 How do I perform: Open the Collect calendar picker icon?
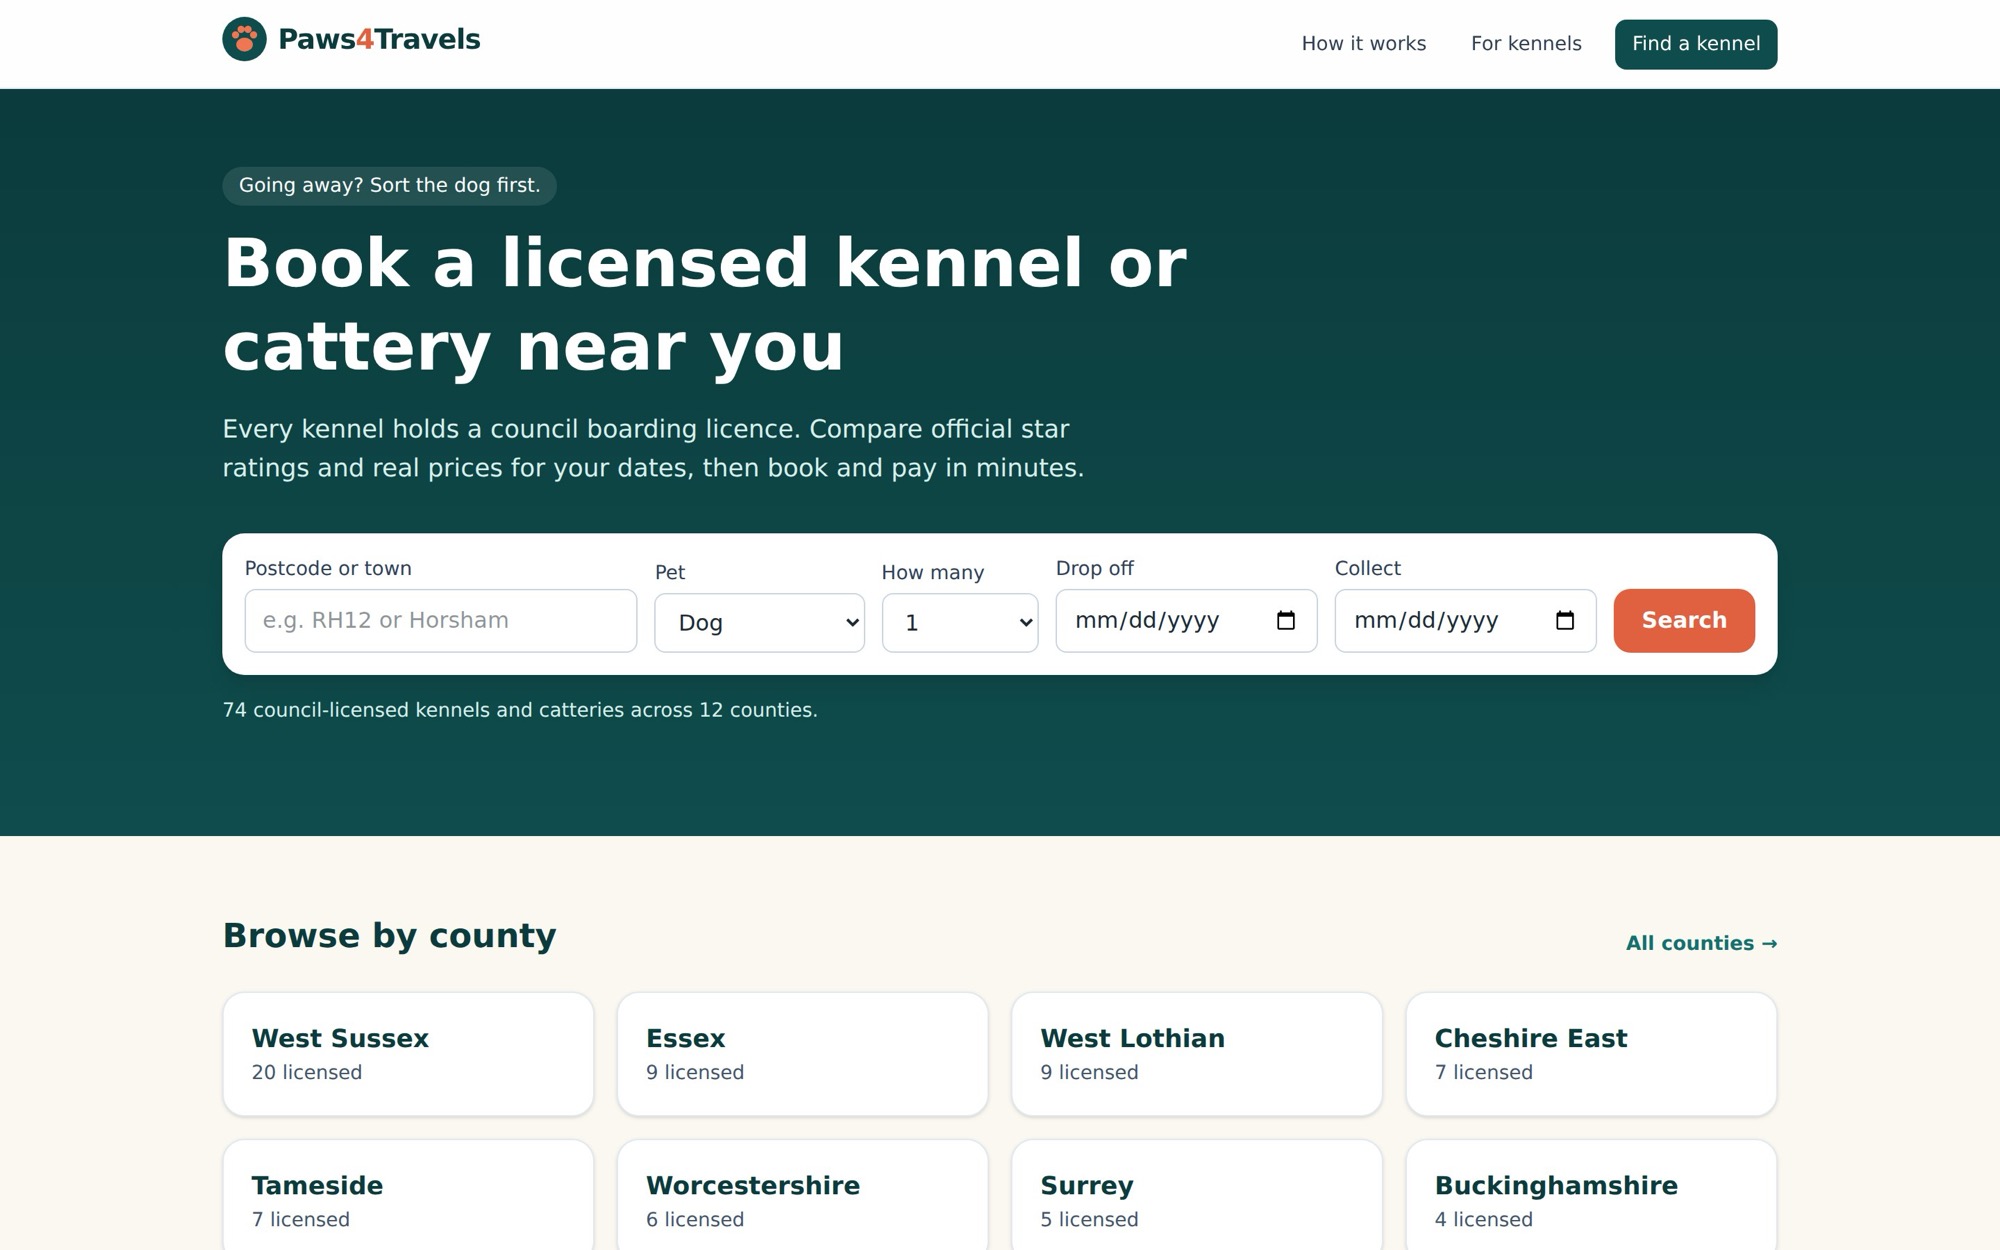point(1565,621)
